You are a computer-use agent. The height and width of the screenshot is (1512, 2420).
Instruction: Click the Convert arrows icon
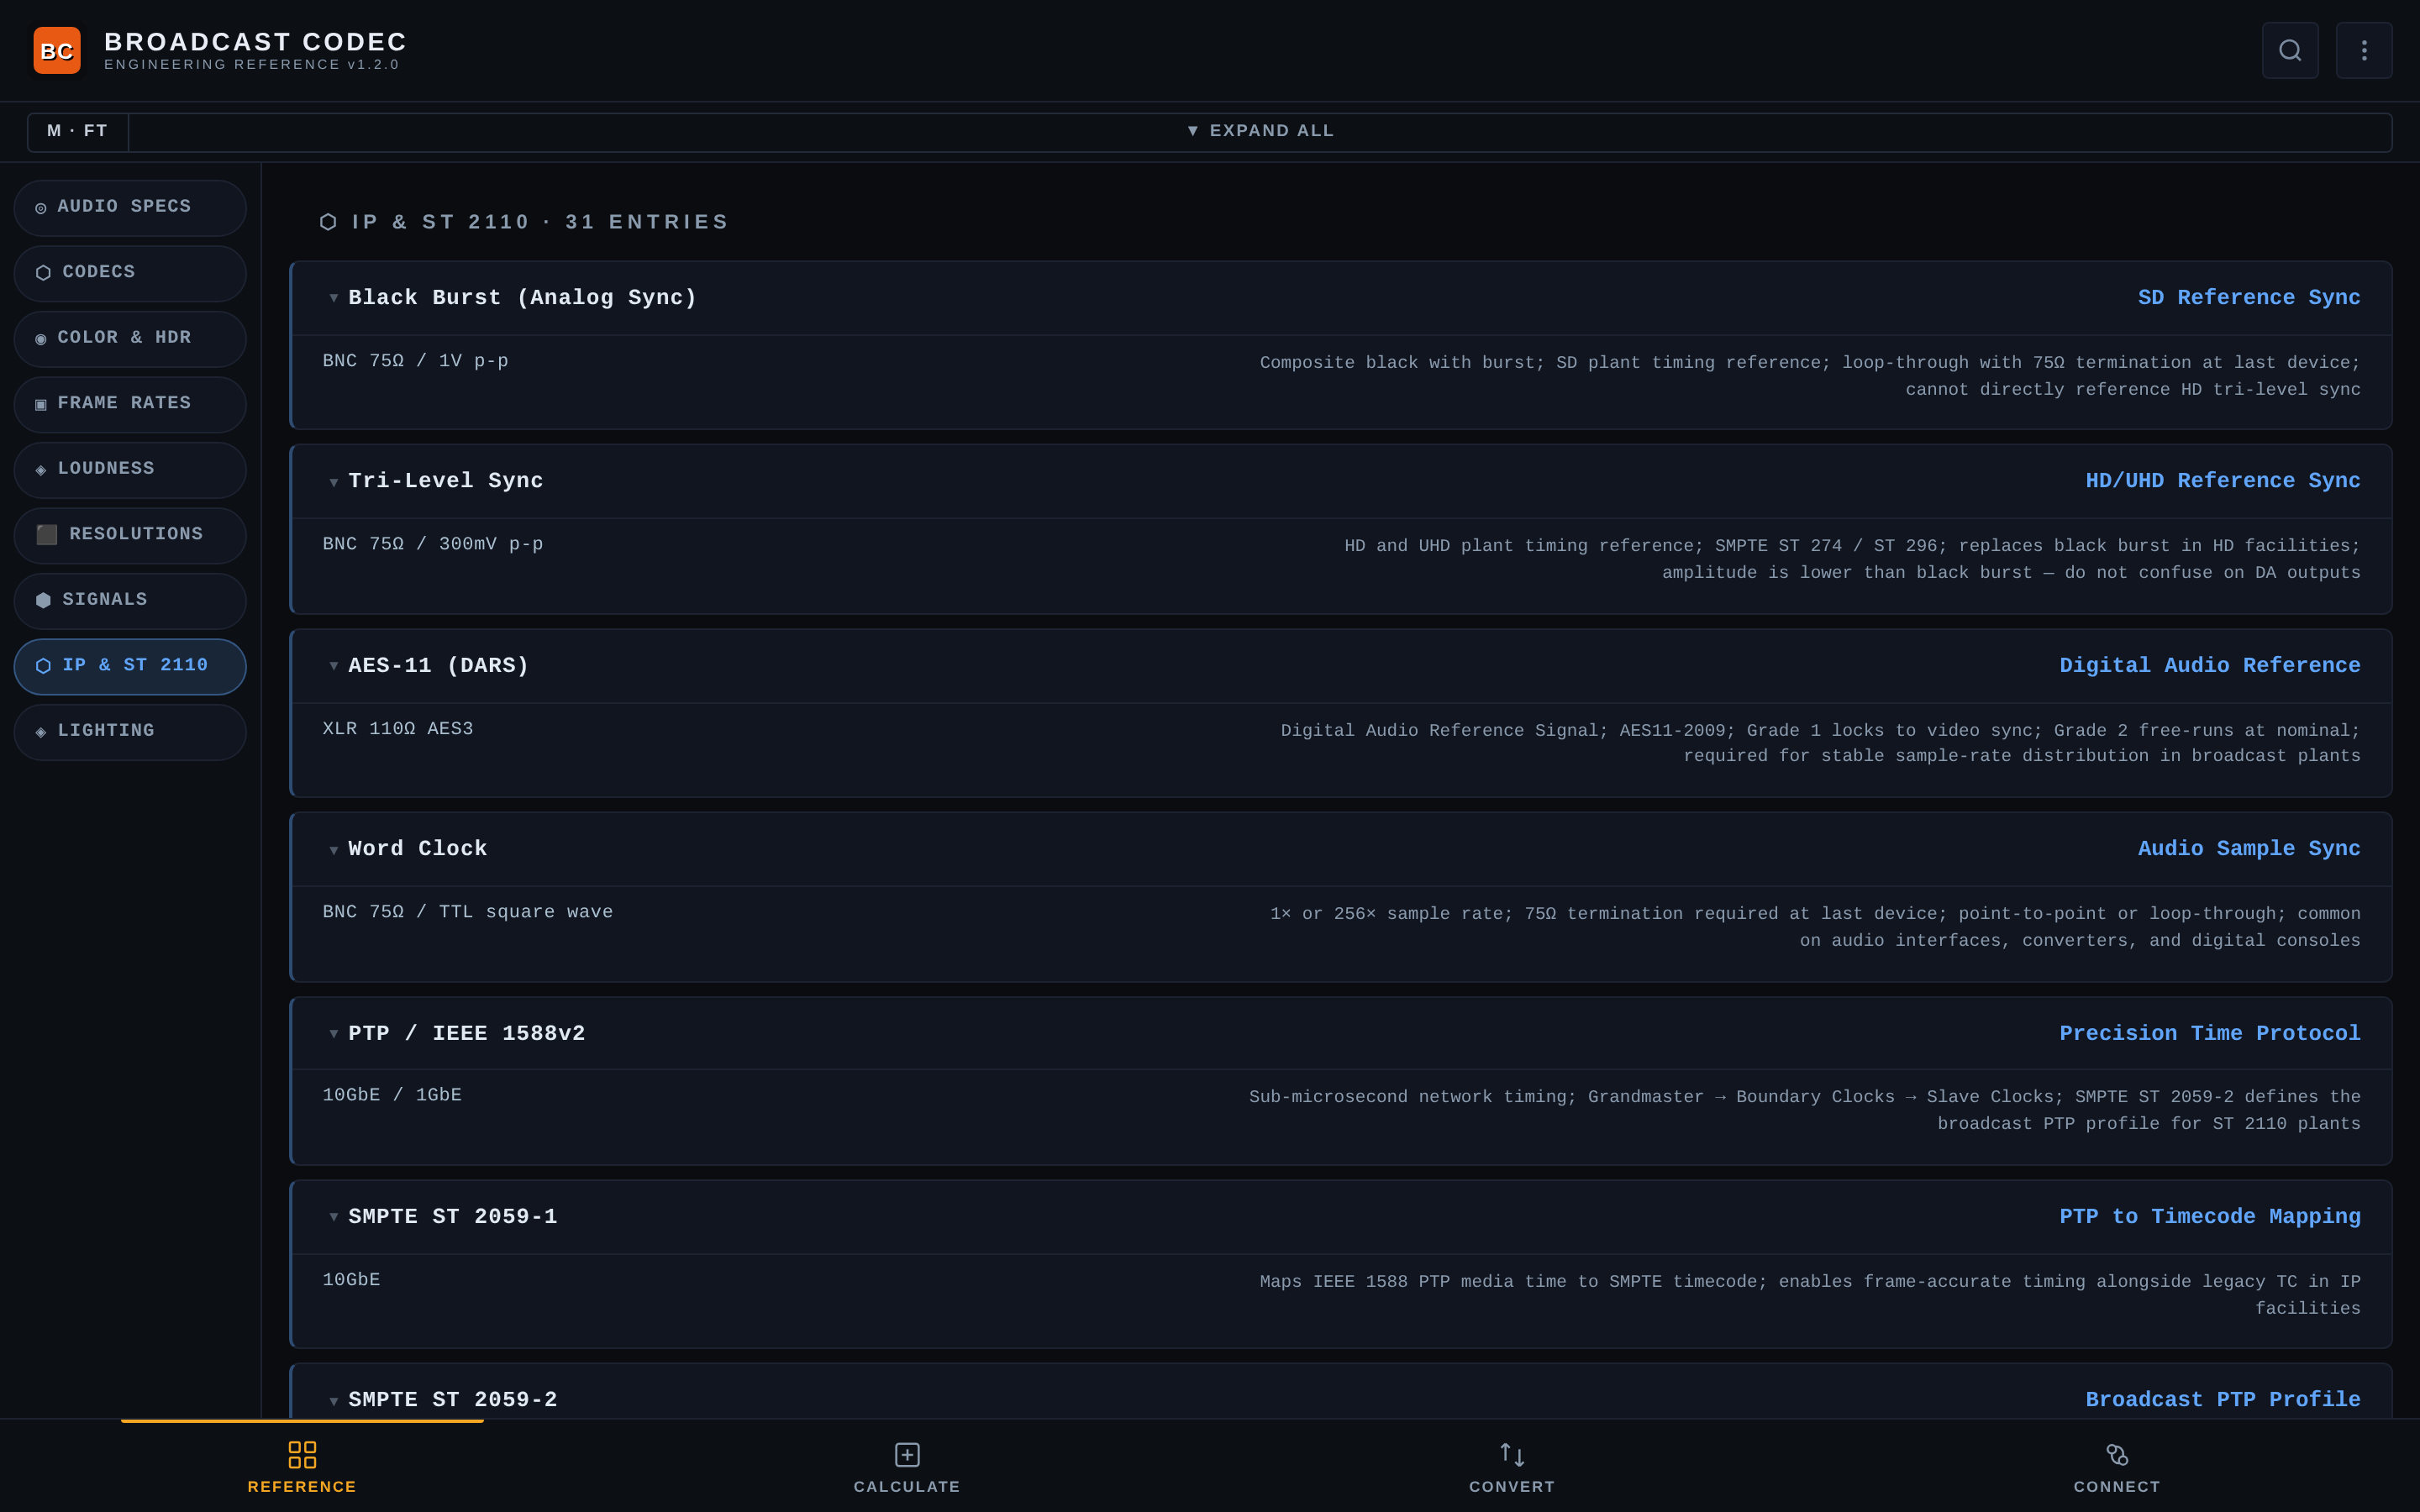tap(1512, 1454)
